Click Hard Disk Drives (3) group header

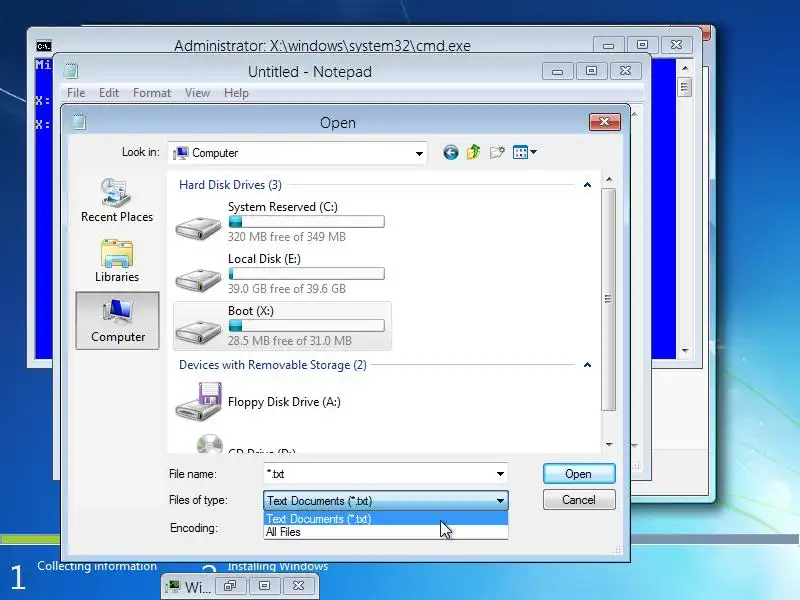coord(230,185)
